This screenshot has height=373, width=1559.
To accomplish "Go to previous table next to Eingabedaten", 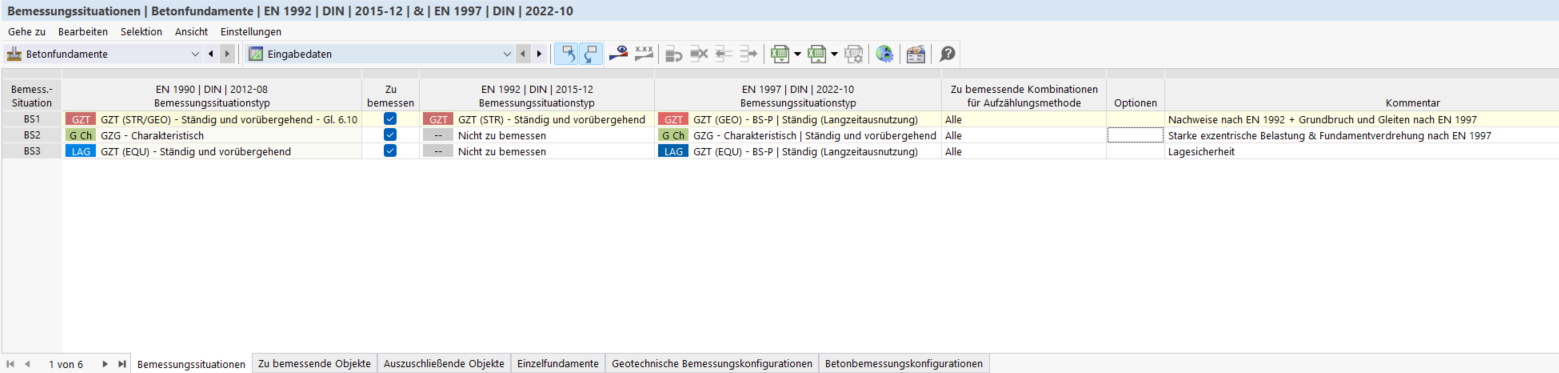I will pyautogui.click(x=523, y=54).
